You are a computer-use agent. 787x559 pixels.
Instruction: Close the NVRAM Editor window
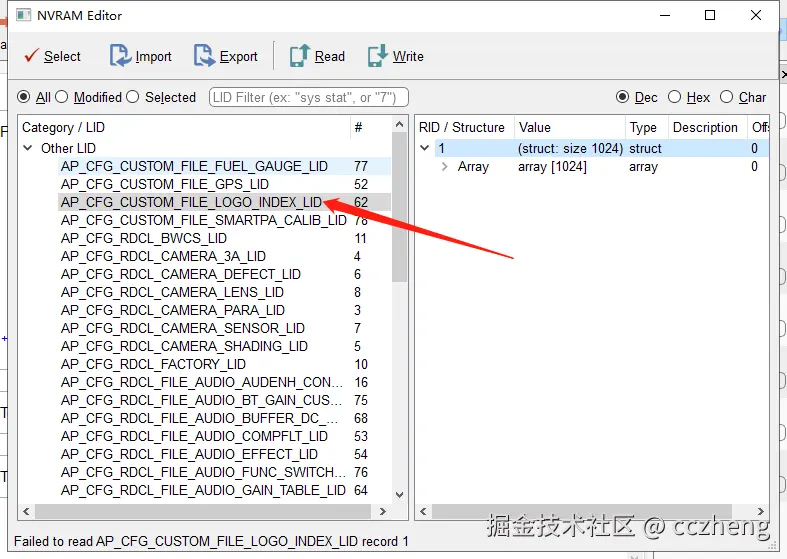(756, 15)
